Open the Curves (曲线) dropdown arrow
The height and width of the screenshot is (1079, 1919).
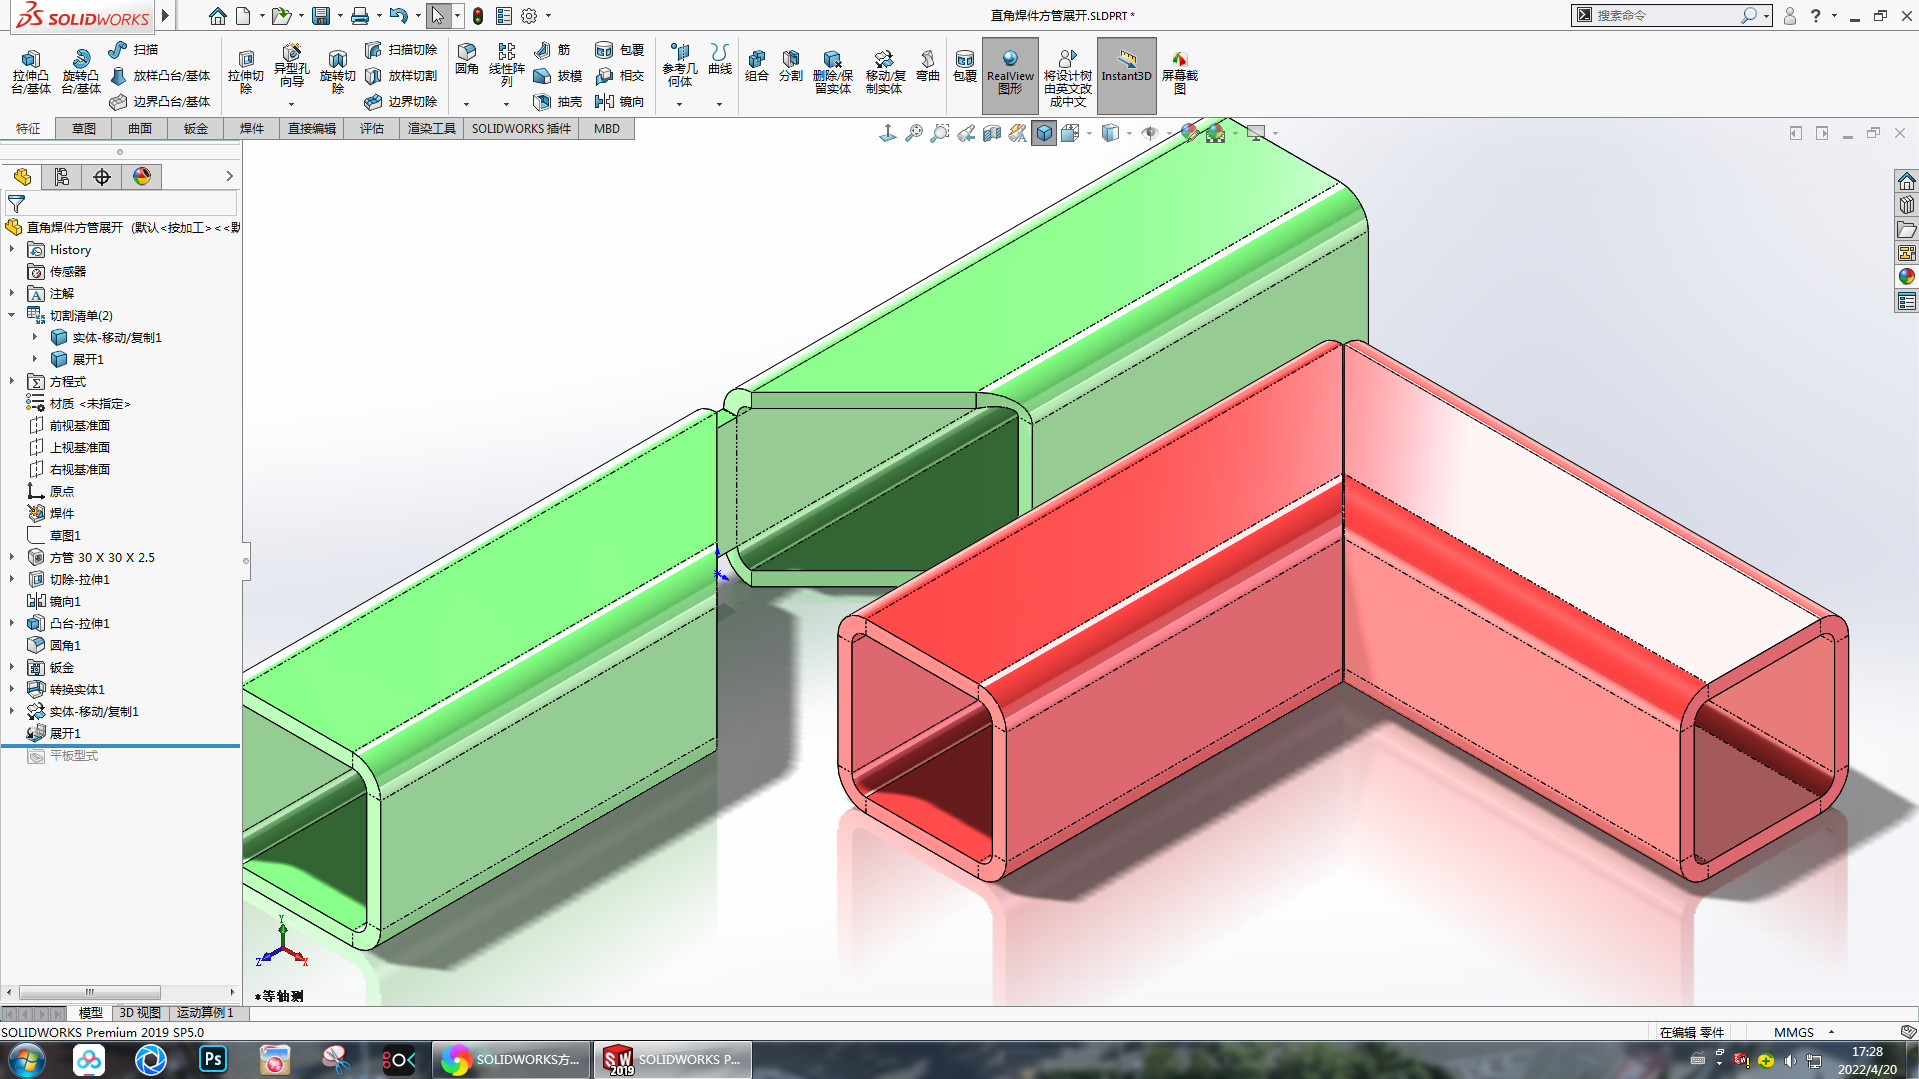pos(719,104)
